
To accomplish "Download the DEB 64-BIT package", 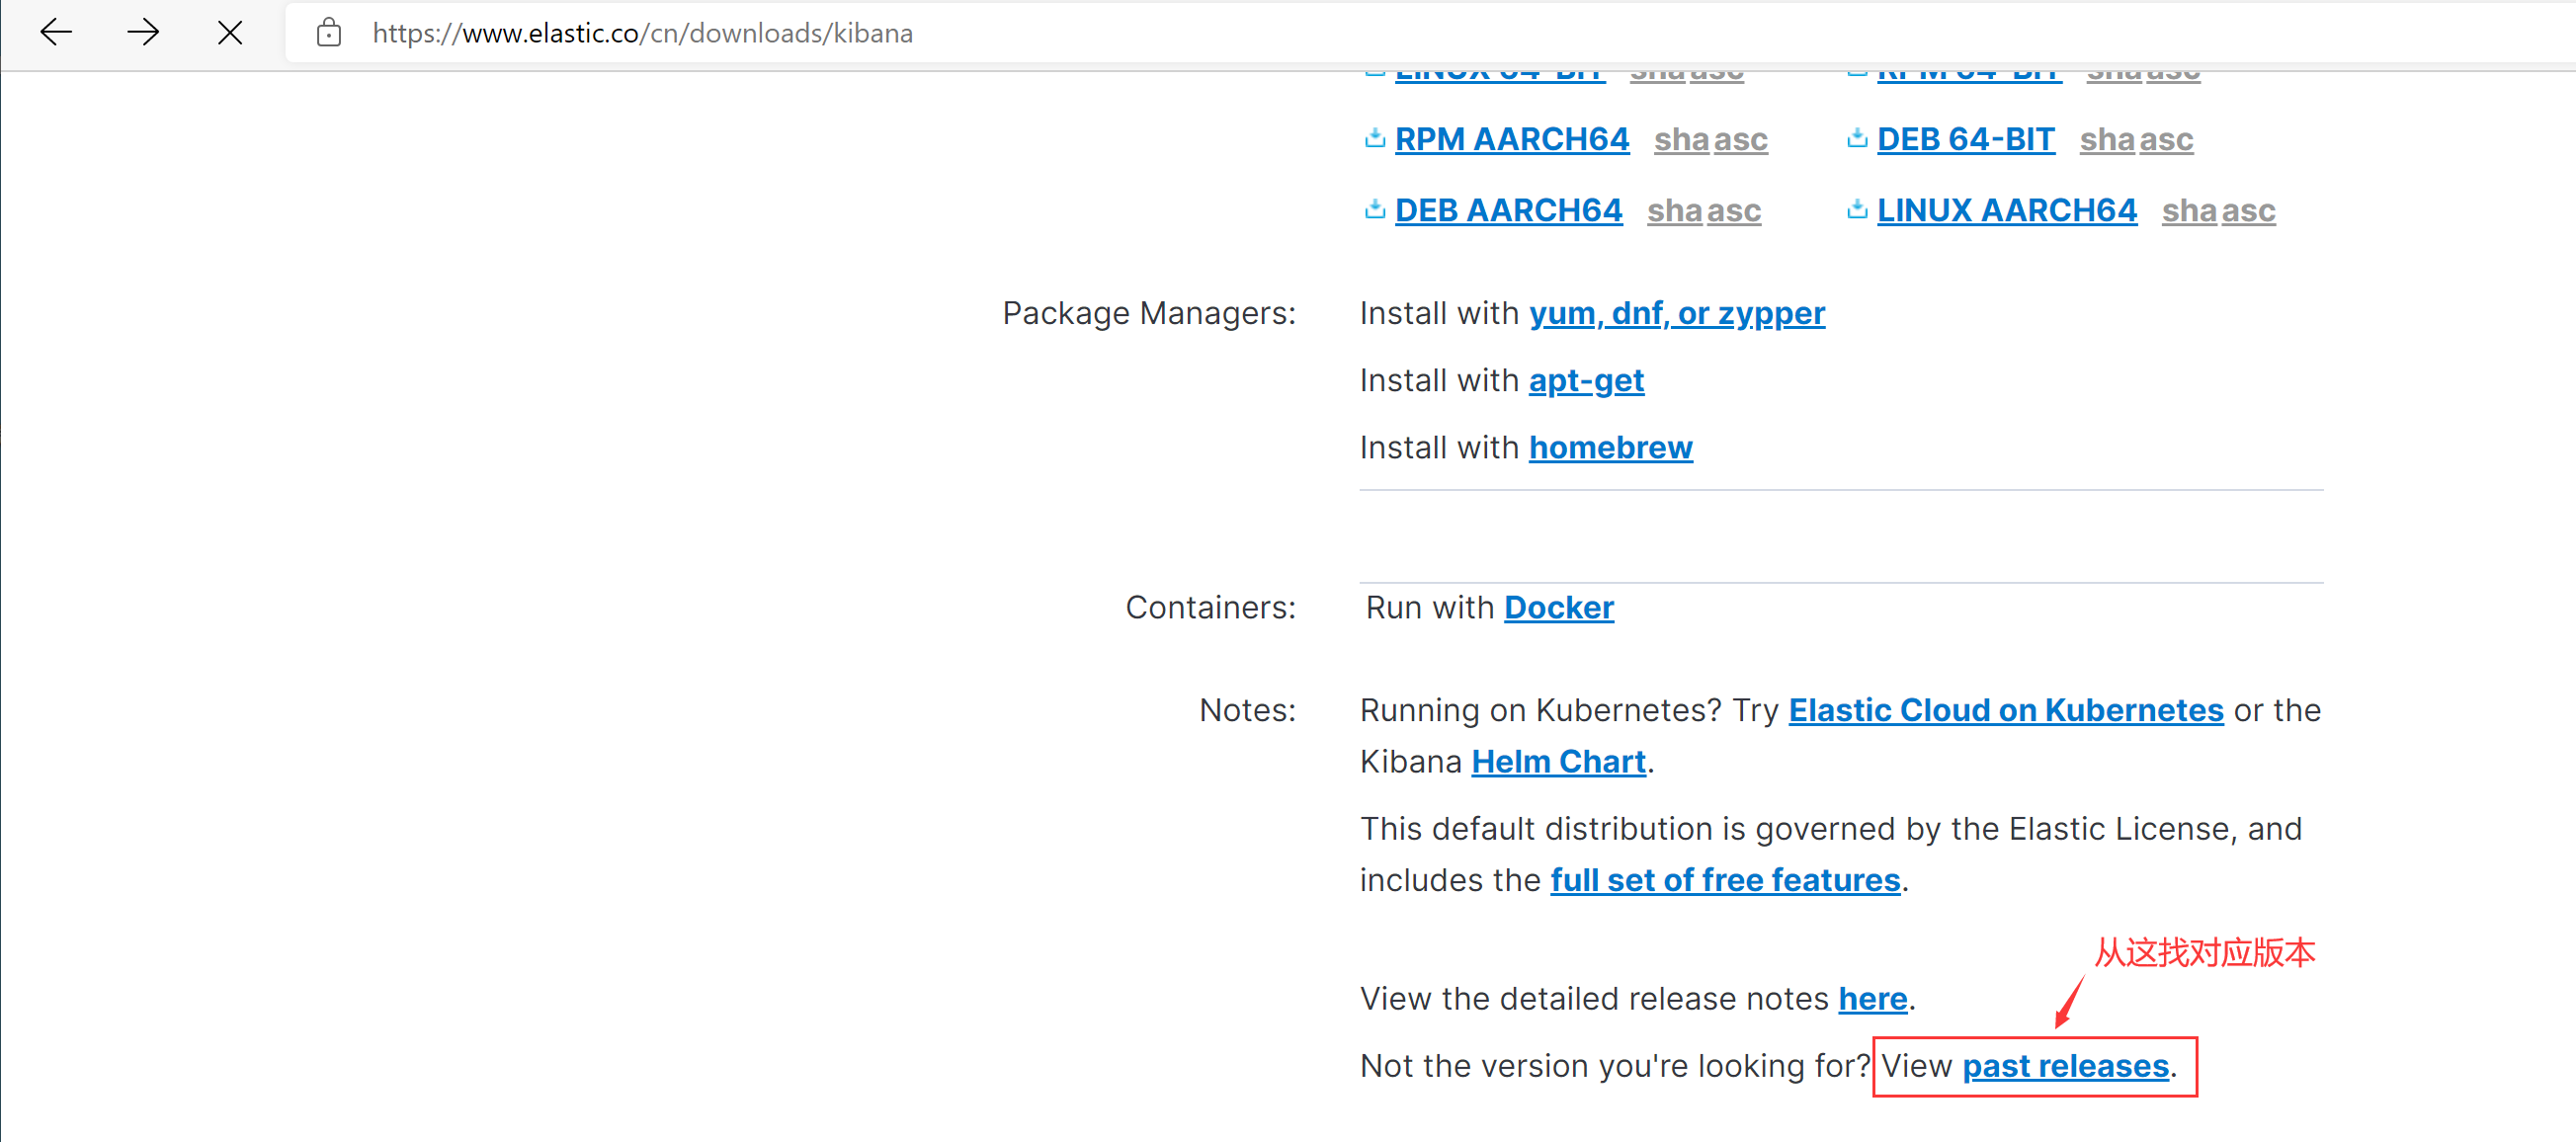I will click(1966, 140).
